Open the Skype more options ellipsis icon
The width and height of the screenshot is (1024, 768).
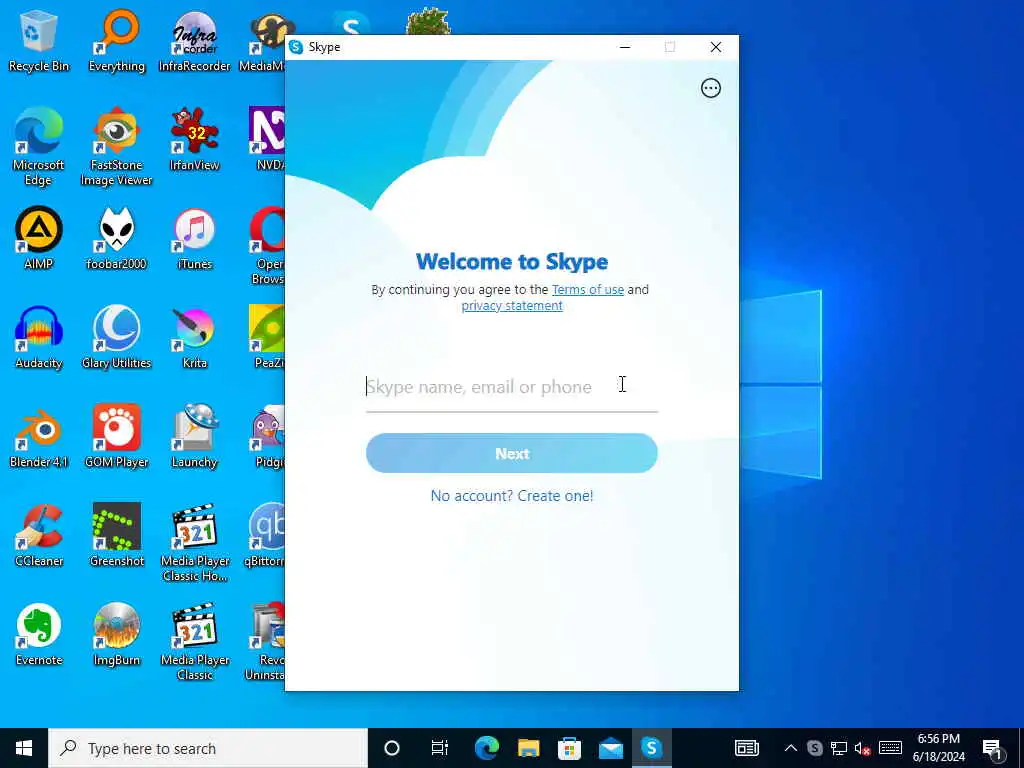tap(711, 88)
